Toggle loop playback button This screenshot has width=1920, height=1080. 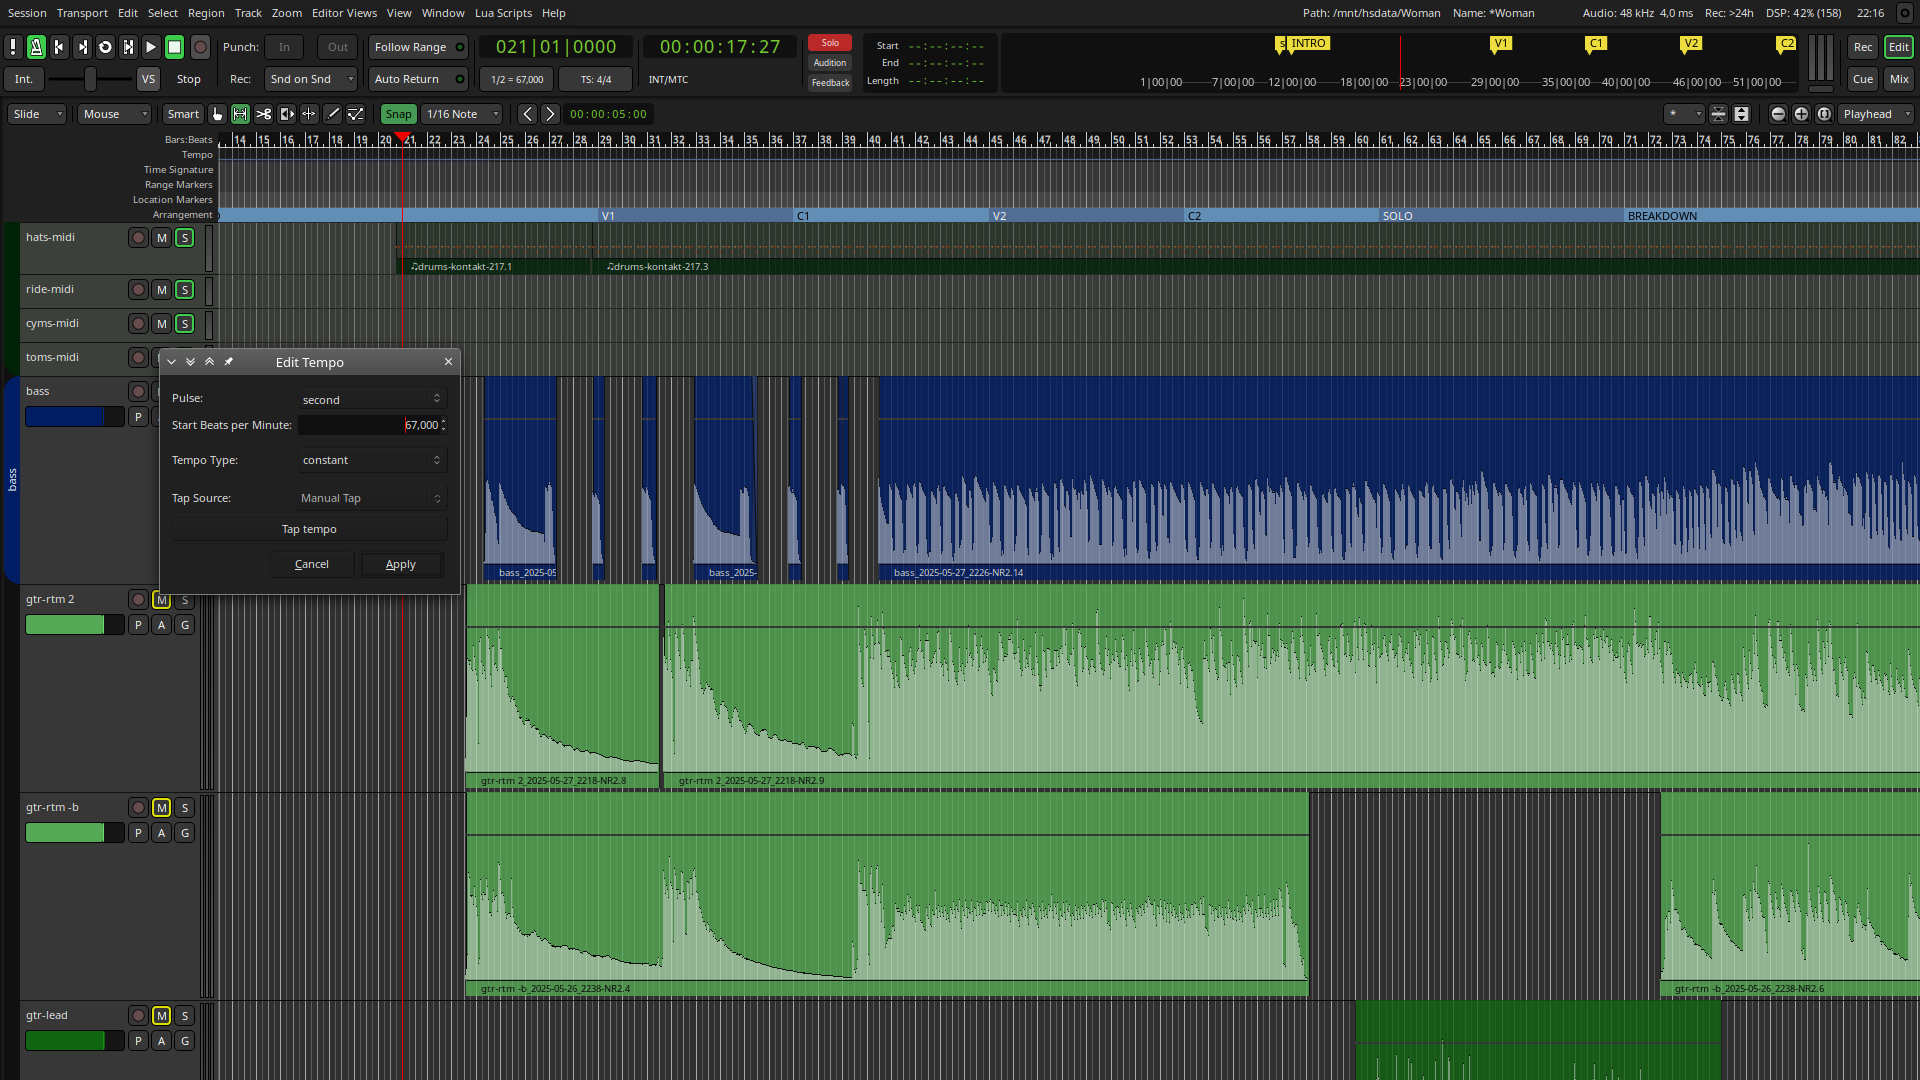(x=105, y=47)
